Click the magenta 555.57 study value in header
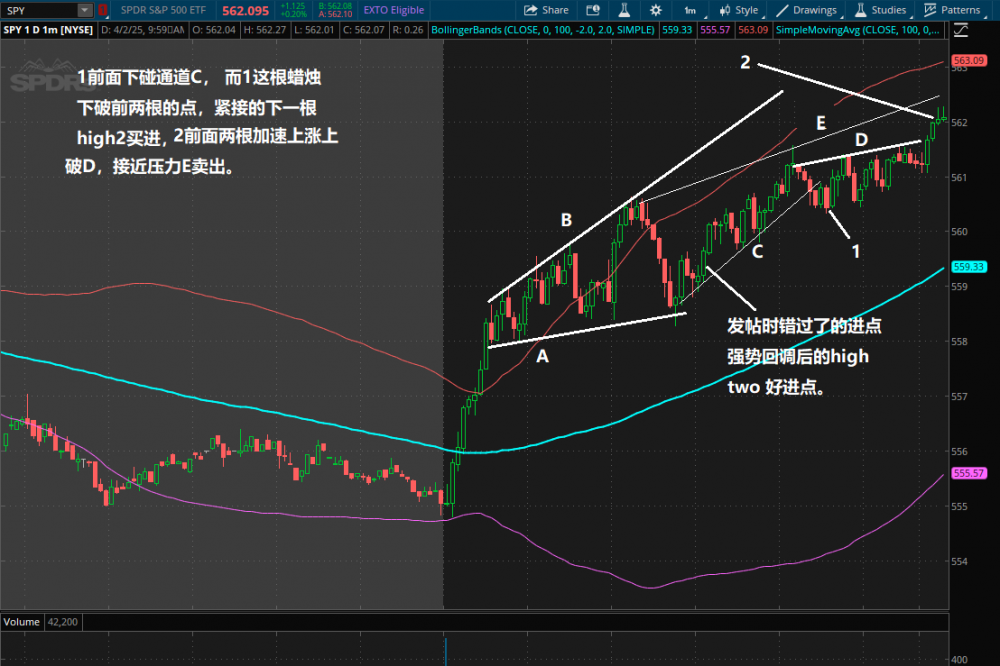This screenshot has width=1000, height=666. [715, 30]
